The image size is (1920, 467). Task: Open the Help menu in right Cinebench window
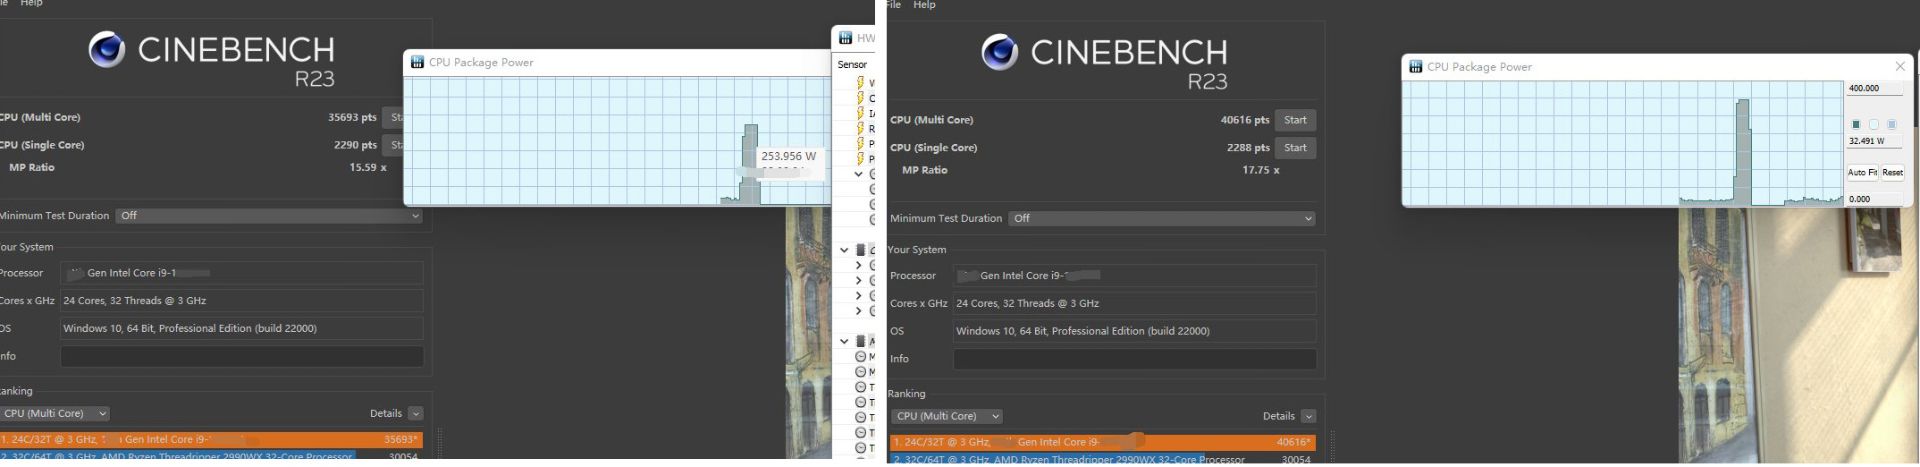[x=924, y=5]
